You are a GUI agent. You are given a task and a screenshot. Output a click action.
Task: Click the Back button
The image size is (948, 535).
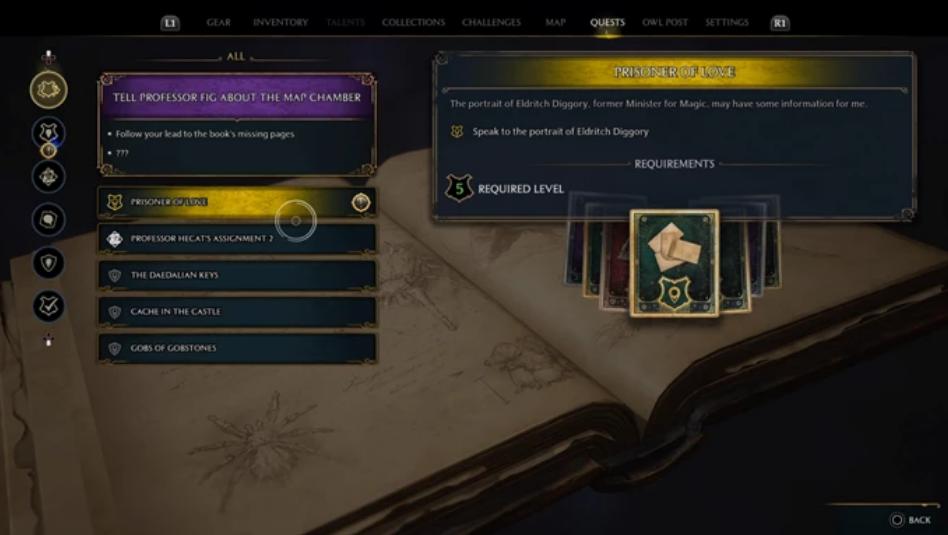point(911,520)
